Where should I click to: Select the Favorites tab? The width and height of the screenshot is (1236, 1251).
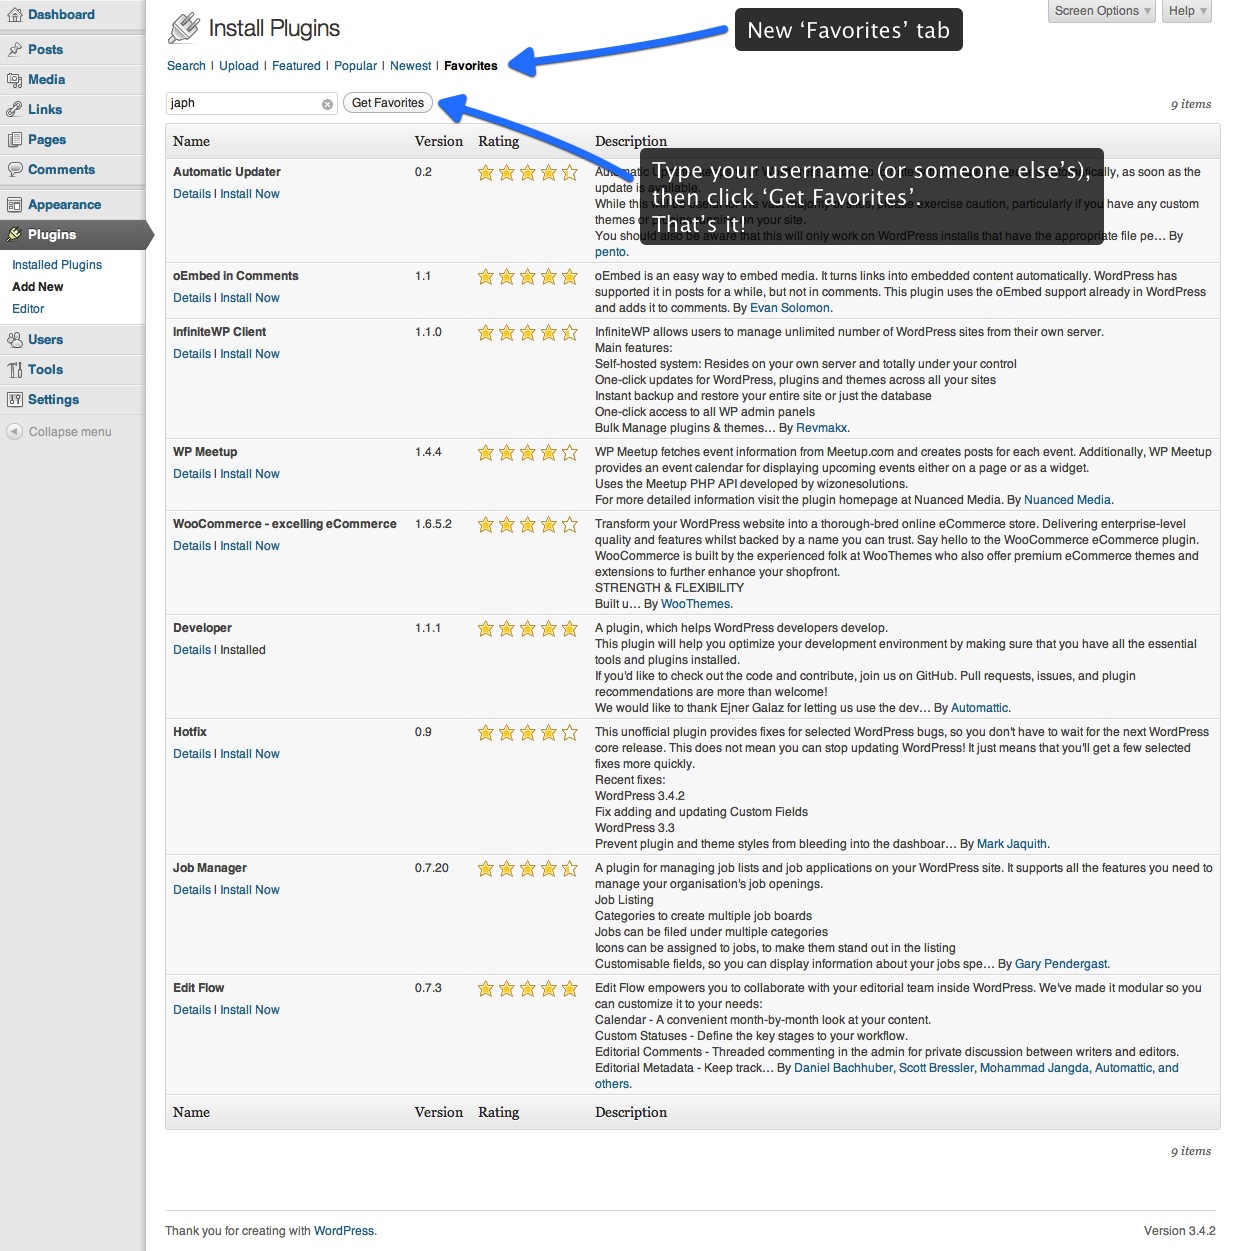pos(471,66)
